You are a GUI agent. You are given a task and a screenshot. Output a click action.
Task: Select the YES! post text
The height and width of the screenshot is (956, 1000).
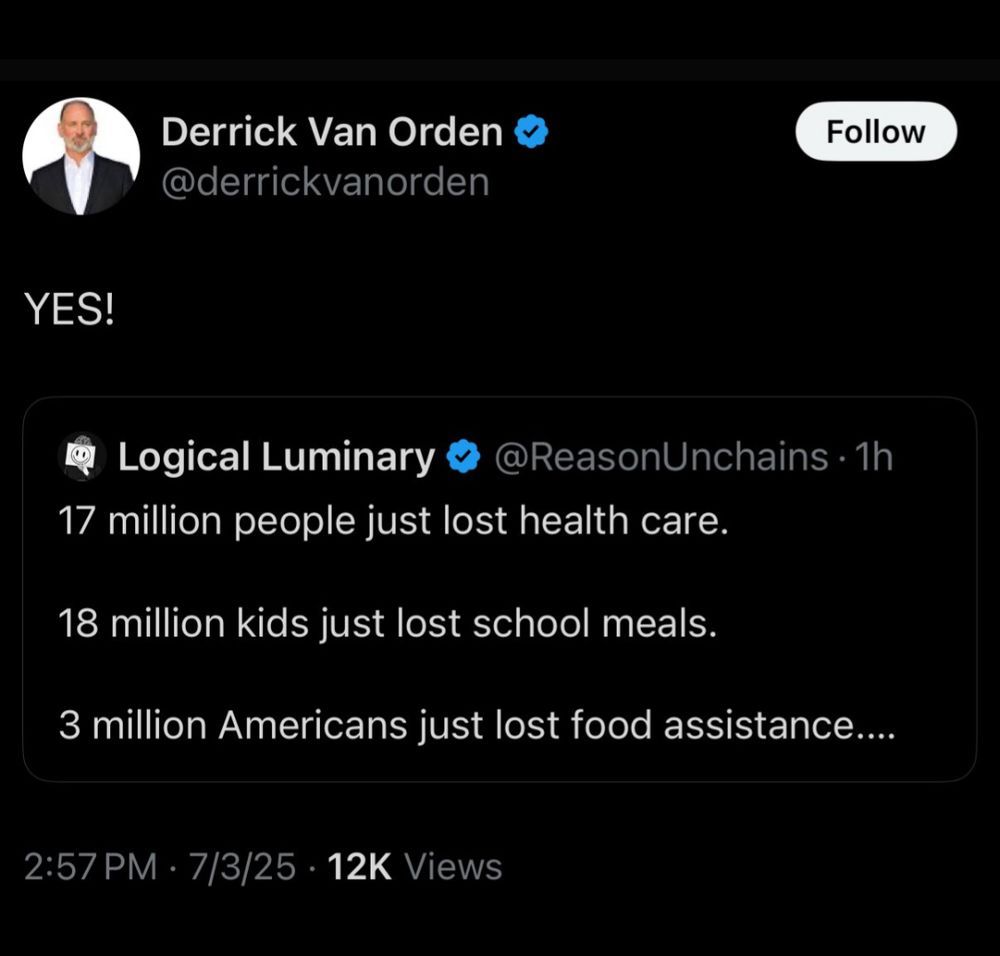coord(70,312)
